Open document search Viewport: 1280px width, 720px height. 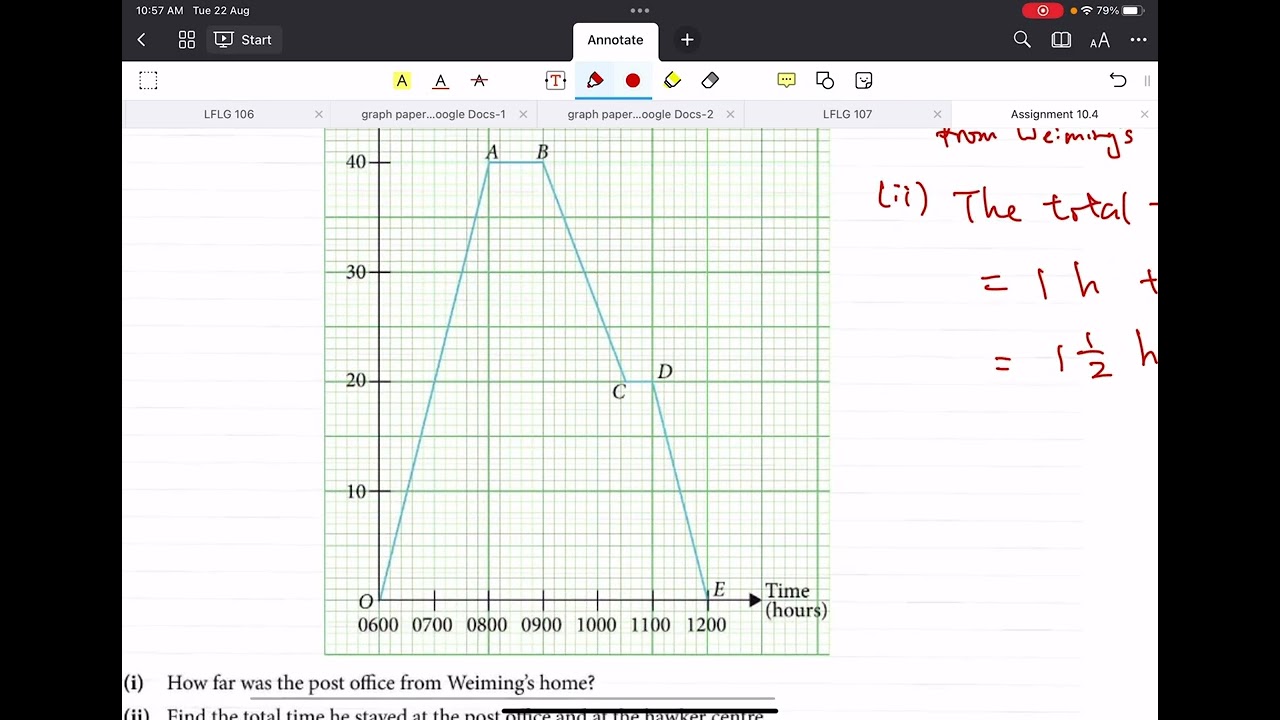1022,40
